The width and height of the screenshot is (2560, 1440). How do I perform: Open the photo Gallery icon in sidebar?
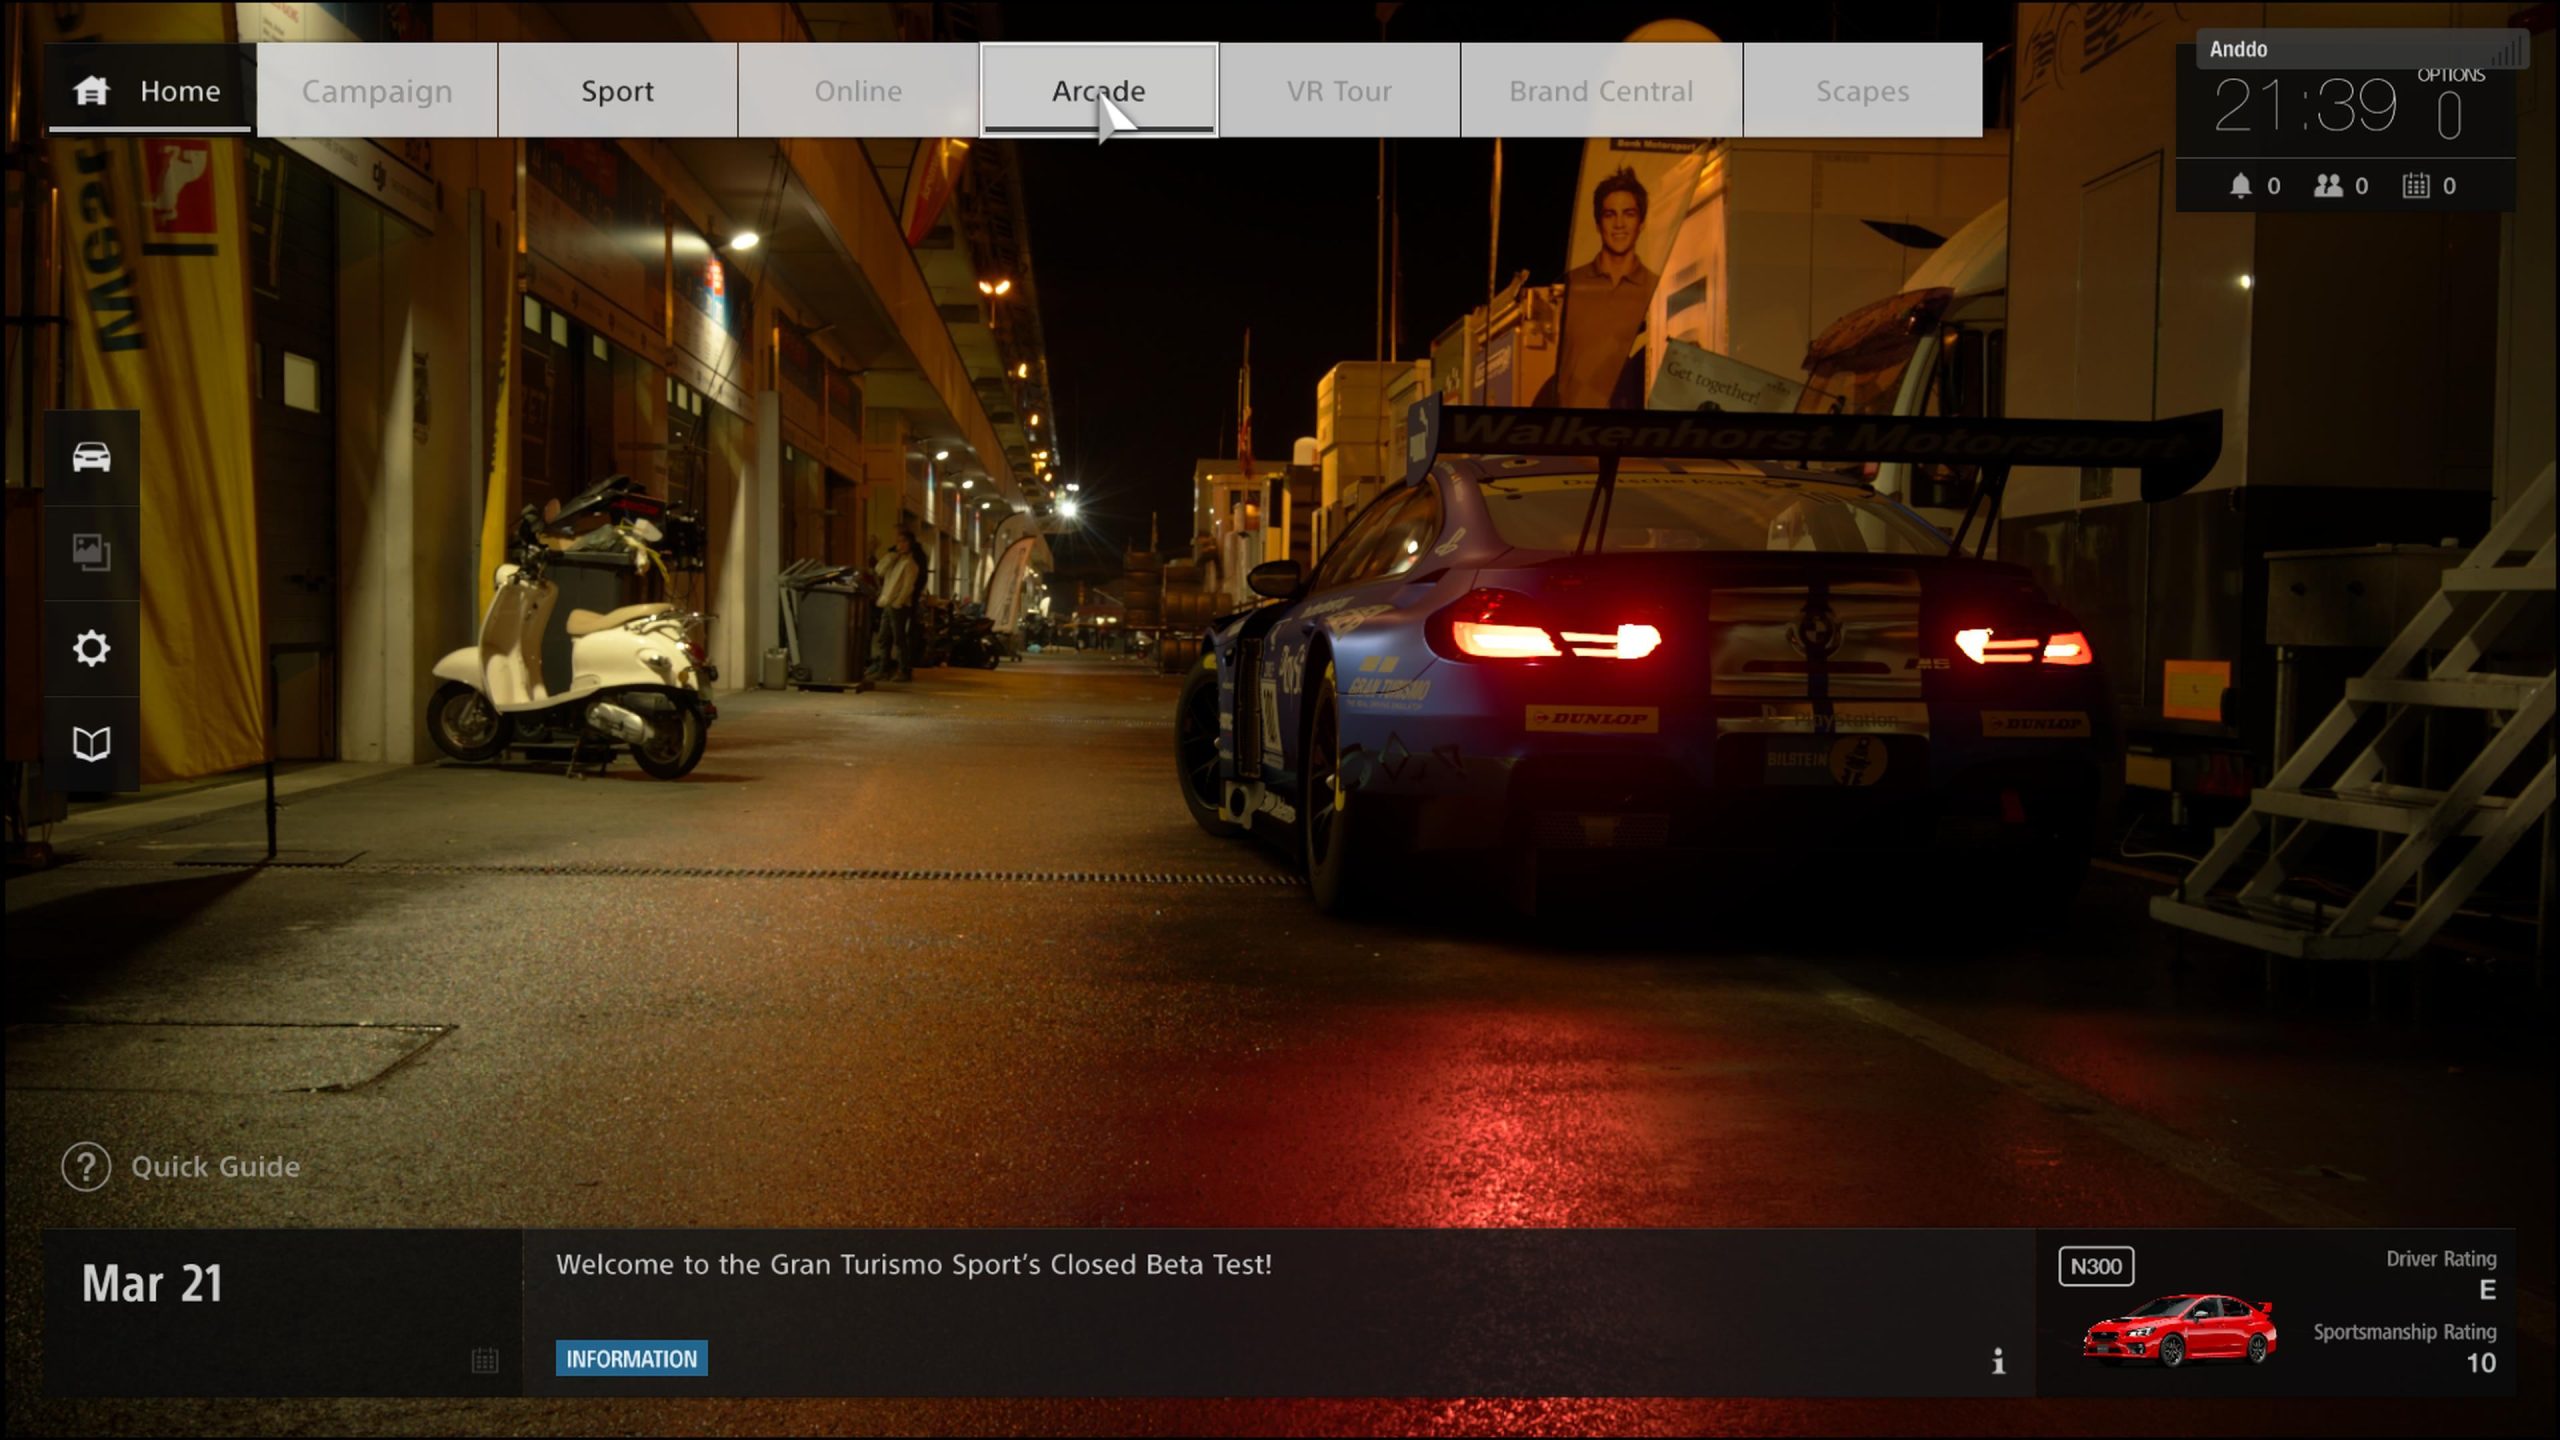91,552
